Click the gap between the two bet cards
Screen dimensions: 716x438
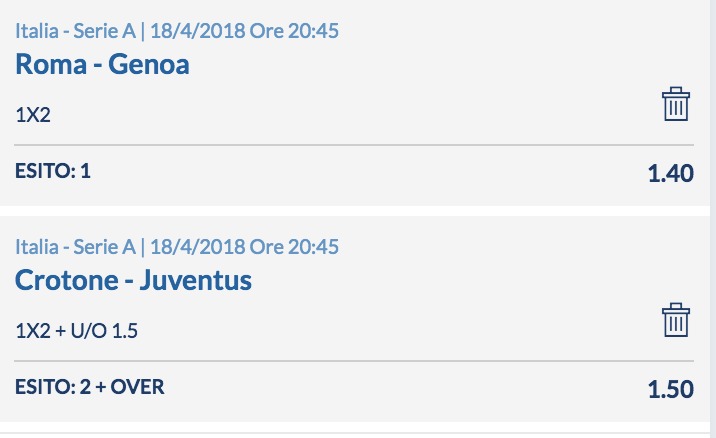(x=355, y=211)
